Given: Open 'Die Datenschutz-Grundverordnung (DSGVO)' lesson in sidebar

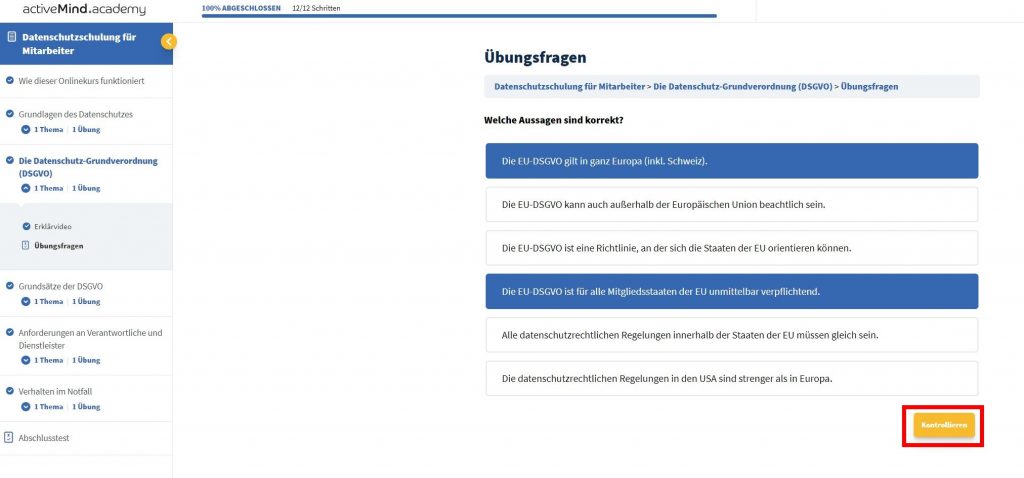Looking at the screenshot, I should tap(88, 167).
